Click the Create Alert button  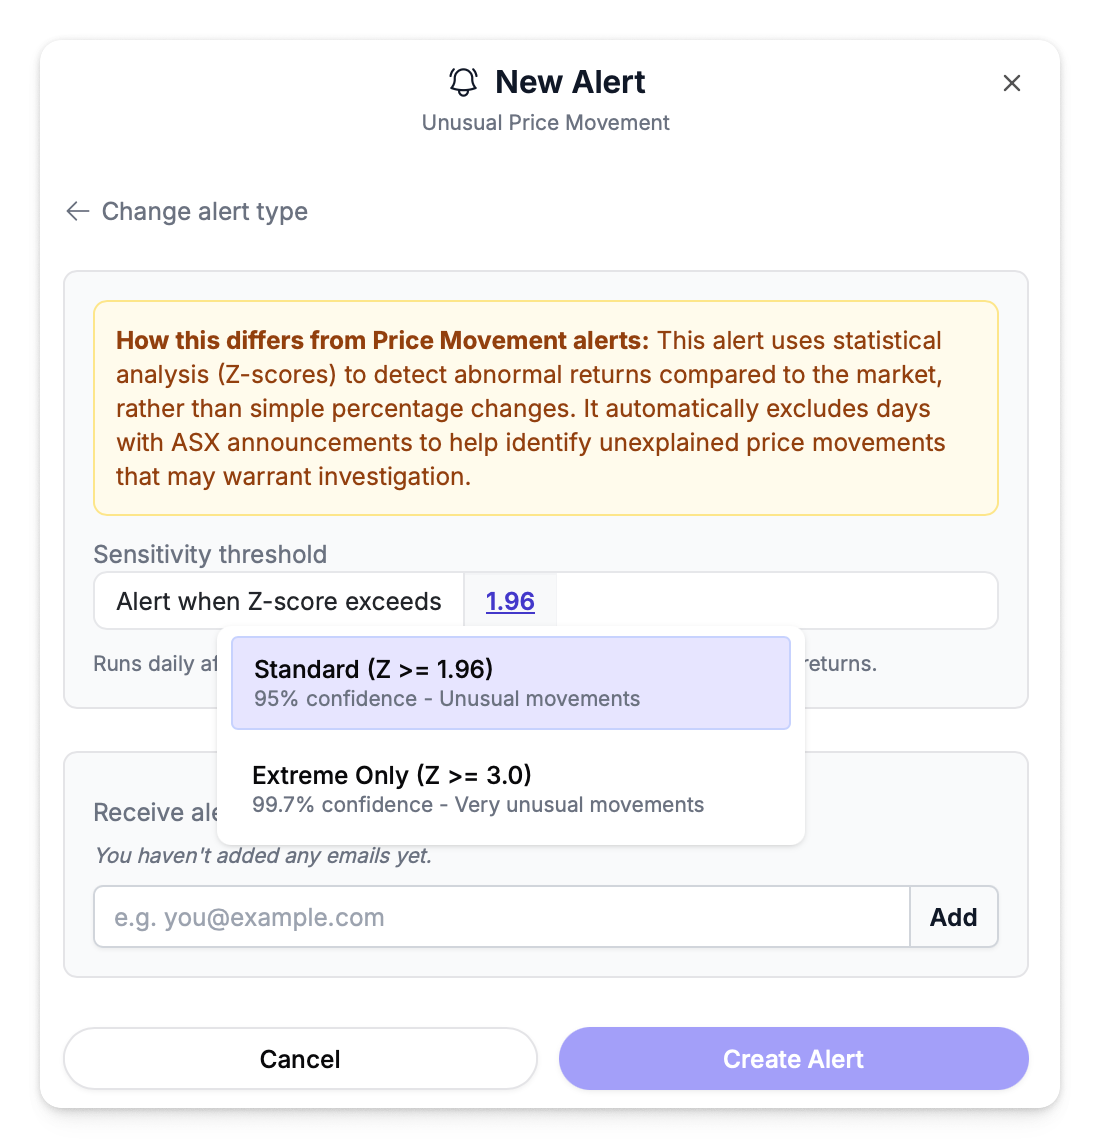click(x=793, y=1059)
